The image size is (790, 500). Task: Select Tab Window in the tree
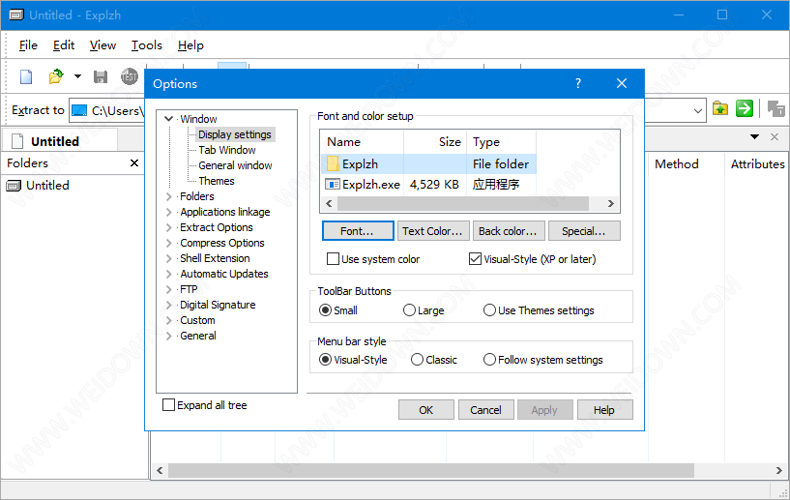[x=227, y=150]
